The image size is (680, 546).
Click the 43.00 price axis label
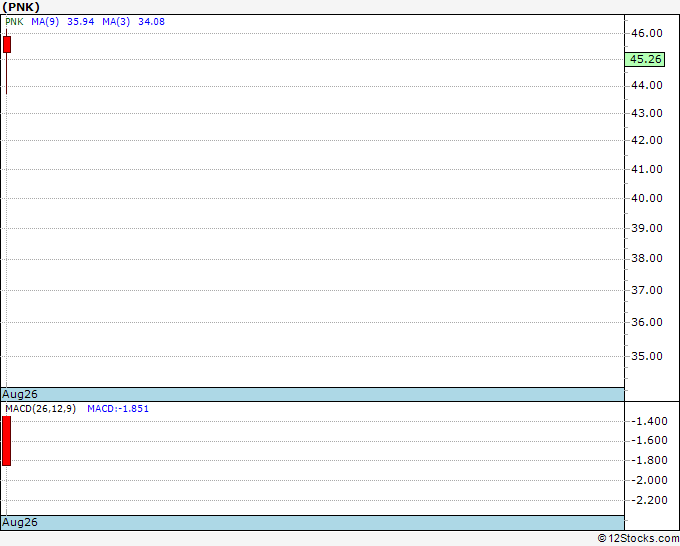click(647, 113)
